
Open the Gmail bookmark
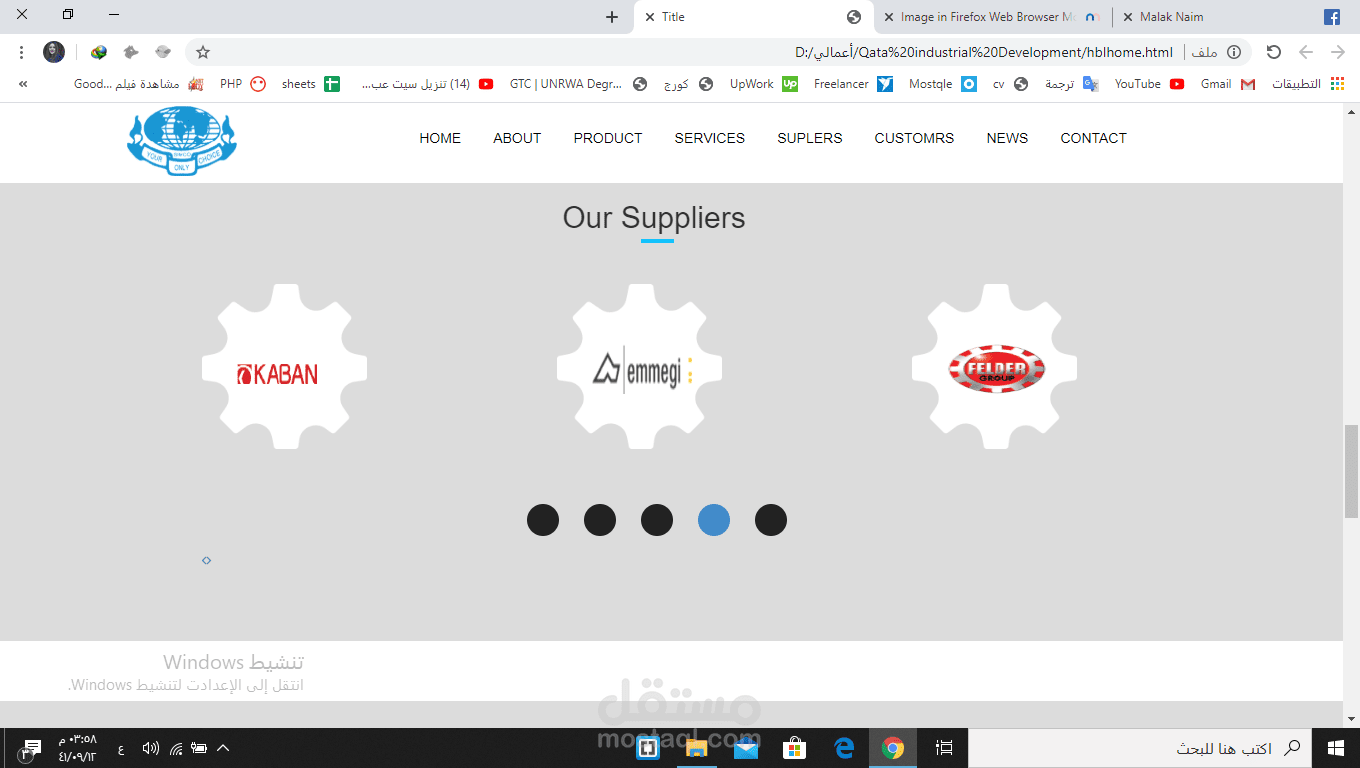click(x=1228, y=84)
